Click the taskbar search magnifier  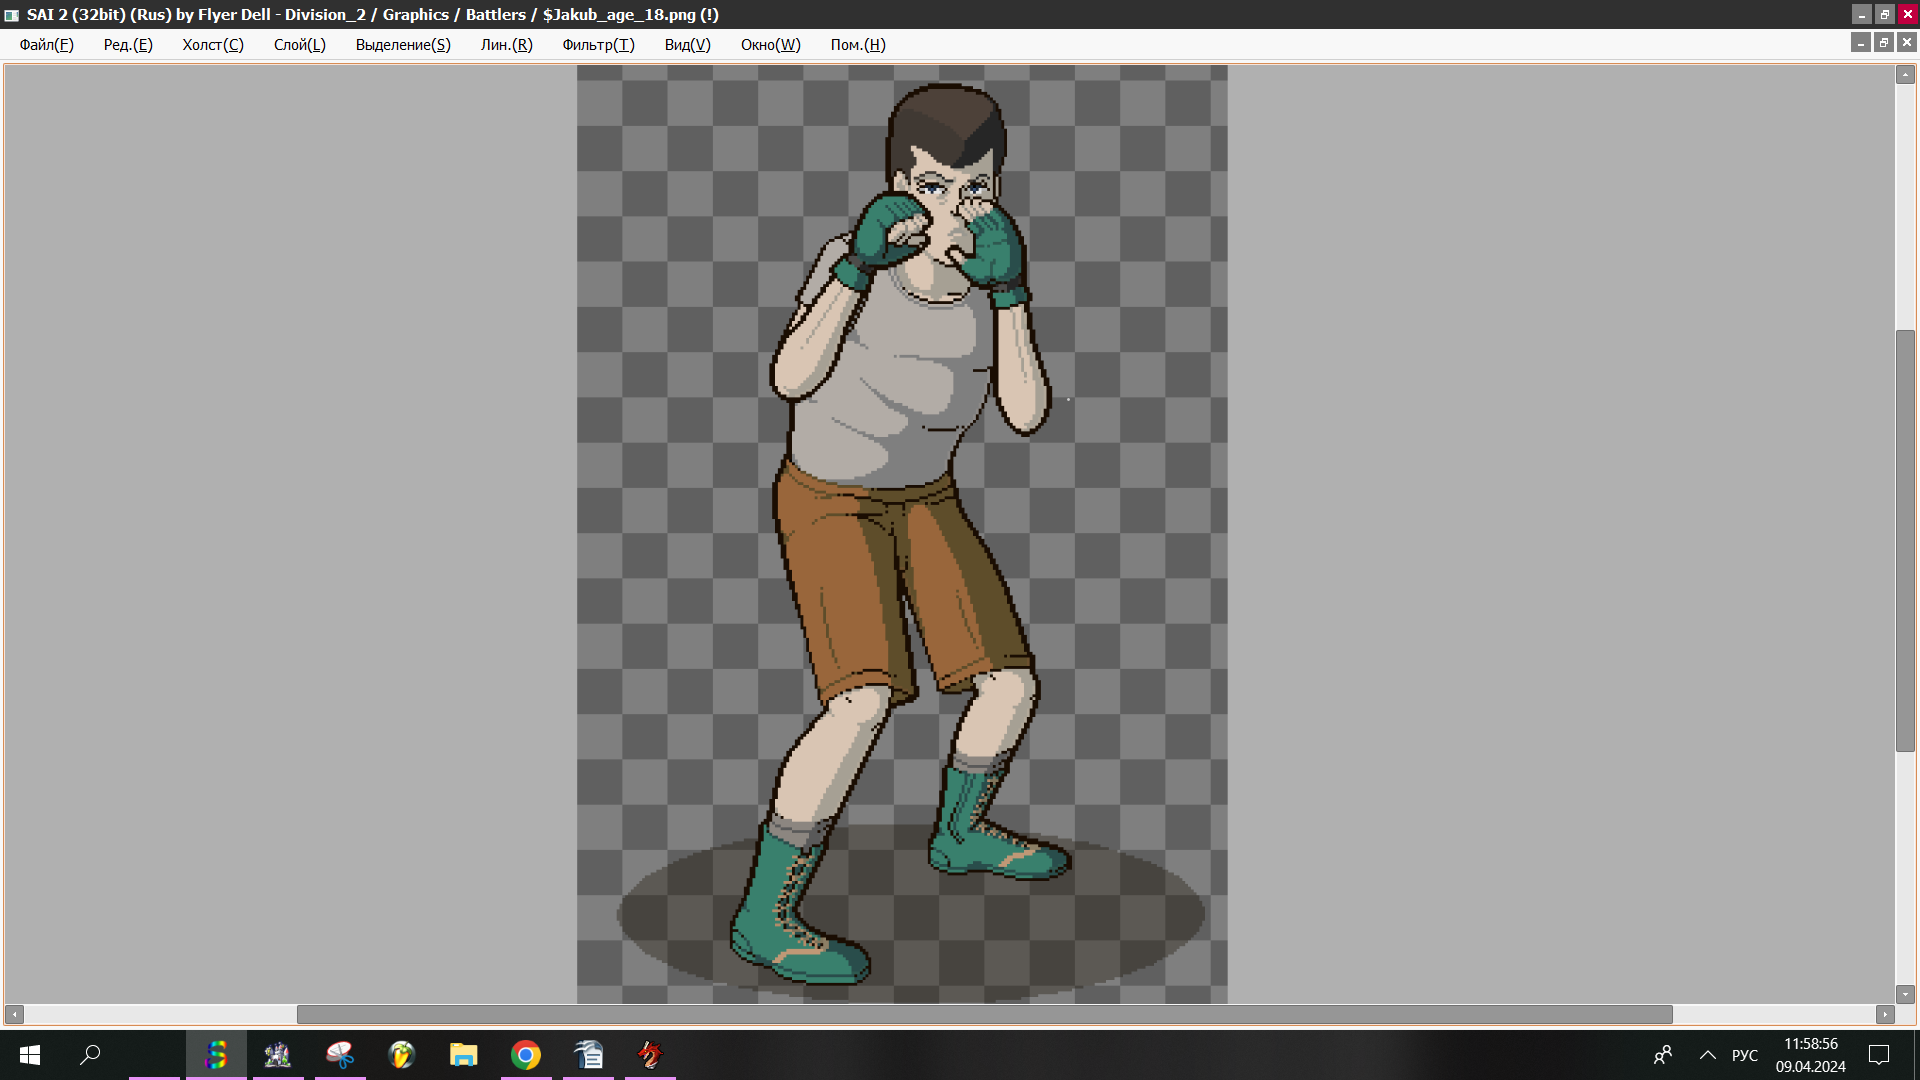pos(90,1055)
